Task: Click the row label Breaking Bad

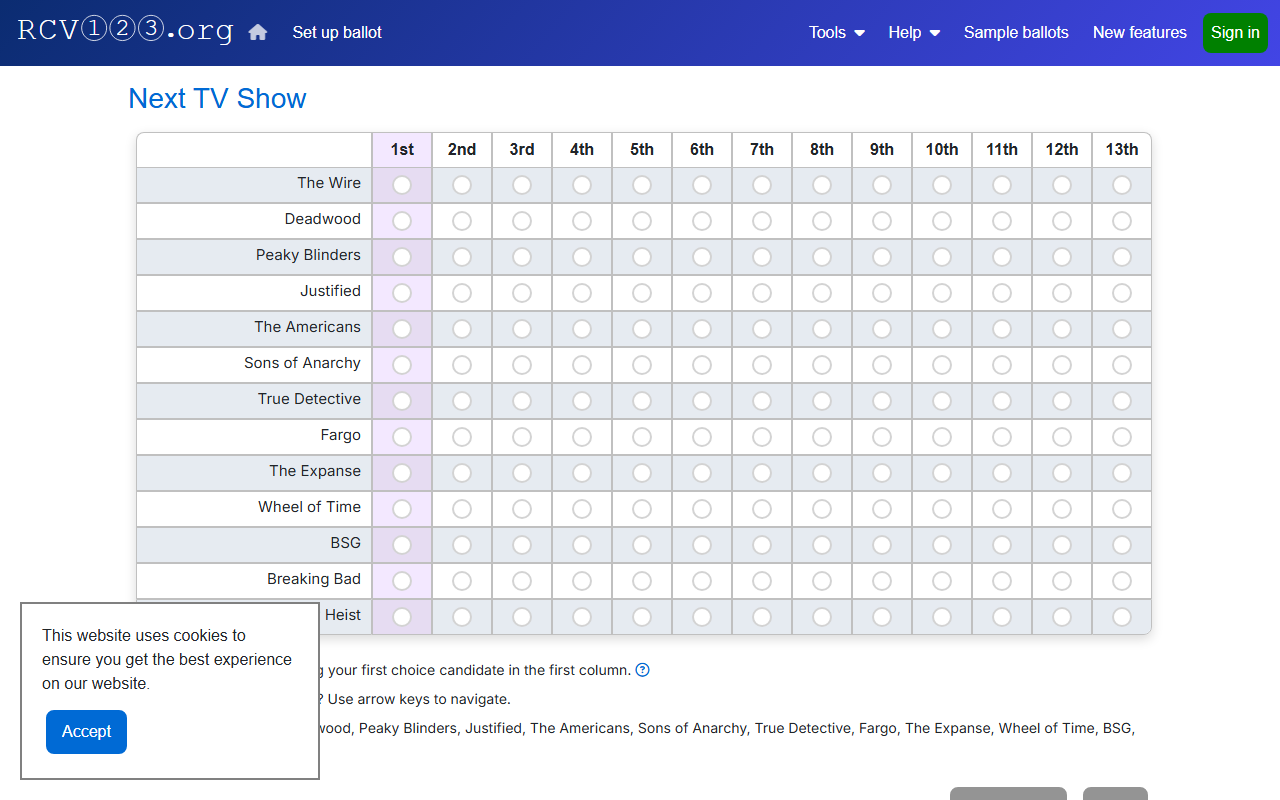Action: (314, 579)
